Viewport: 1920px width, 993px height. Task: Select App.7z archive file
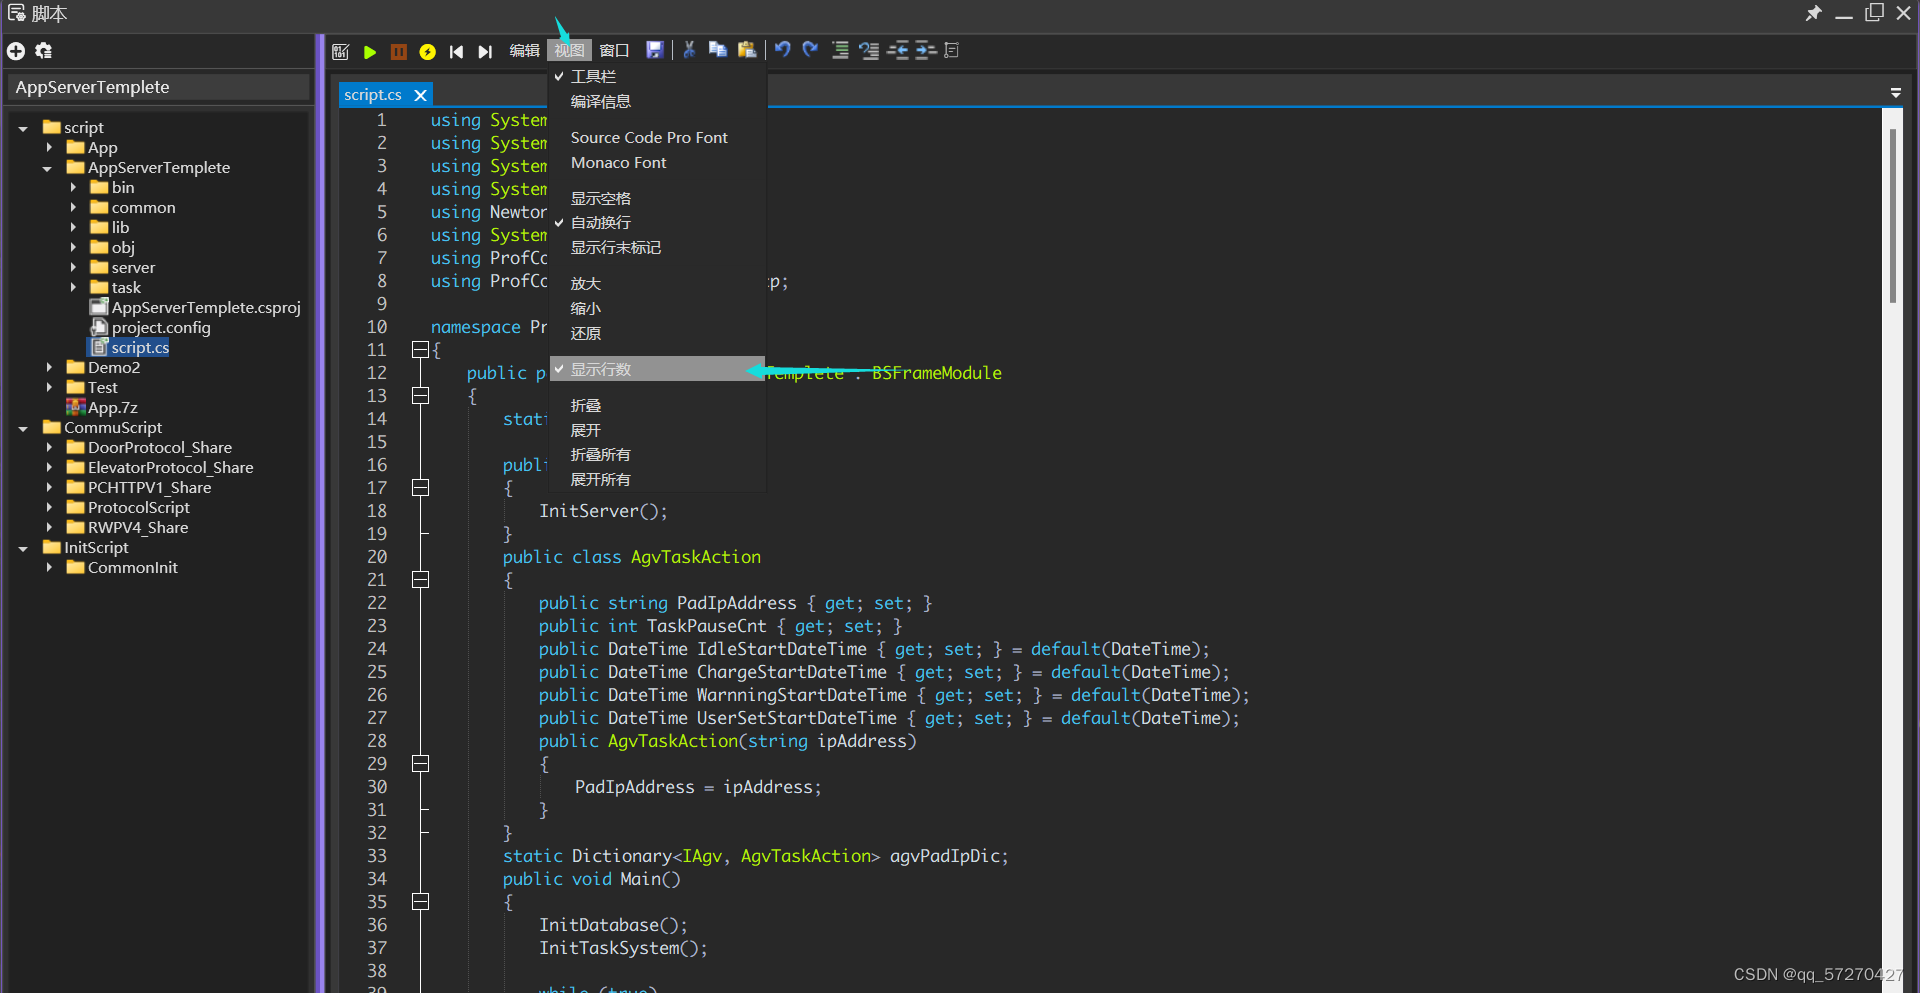(x=101, y=408)
